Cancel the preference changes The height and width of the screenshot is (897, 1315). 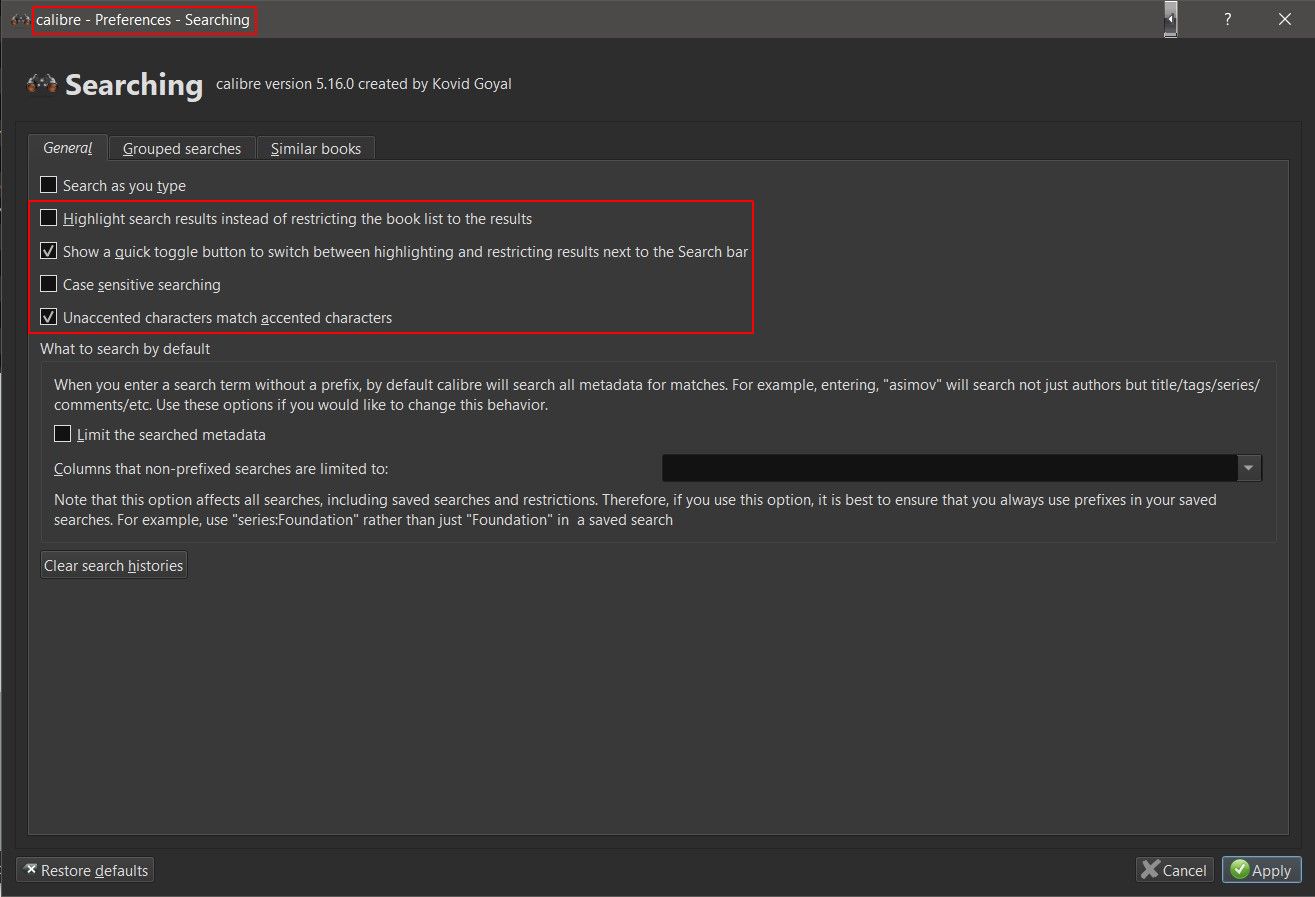tap(1174, 870)
